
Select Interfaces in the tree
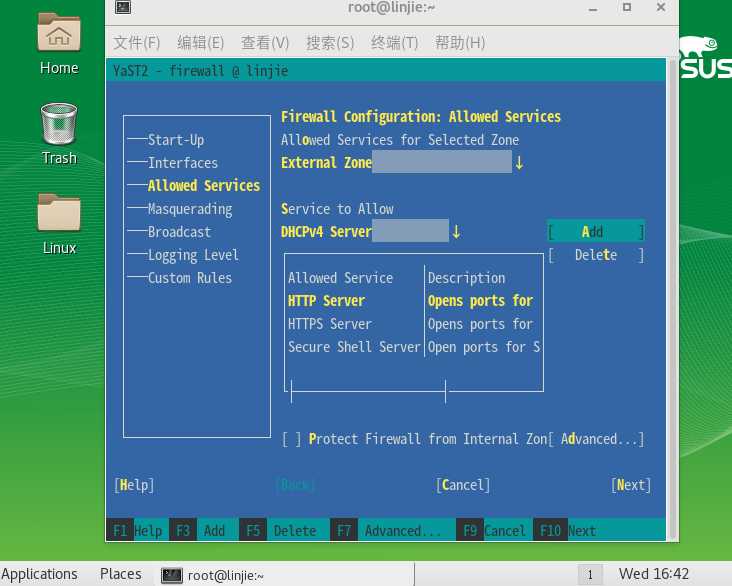click(x=183, y=162)
